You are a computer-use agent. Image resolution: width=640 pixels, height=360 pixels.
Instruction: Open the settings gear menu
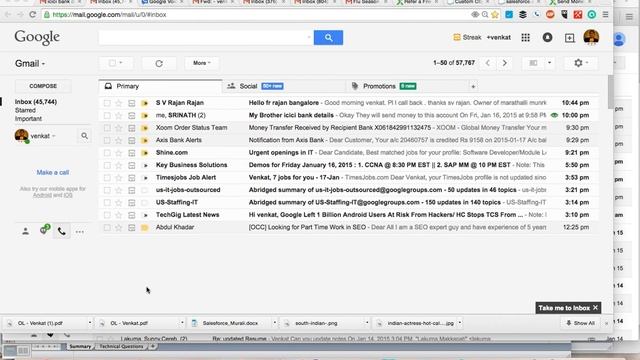point(581,63)
